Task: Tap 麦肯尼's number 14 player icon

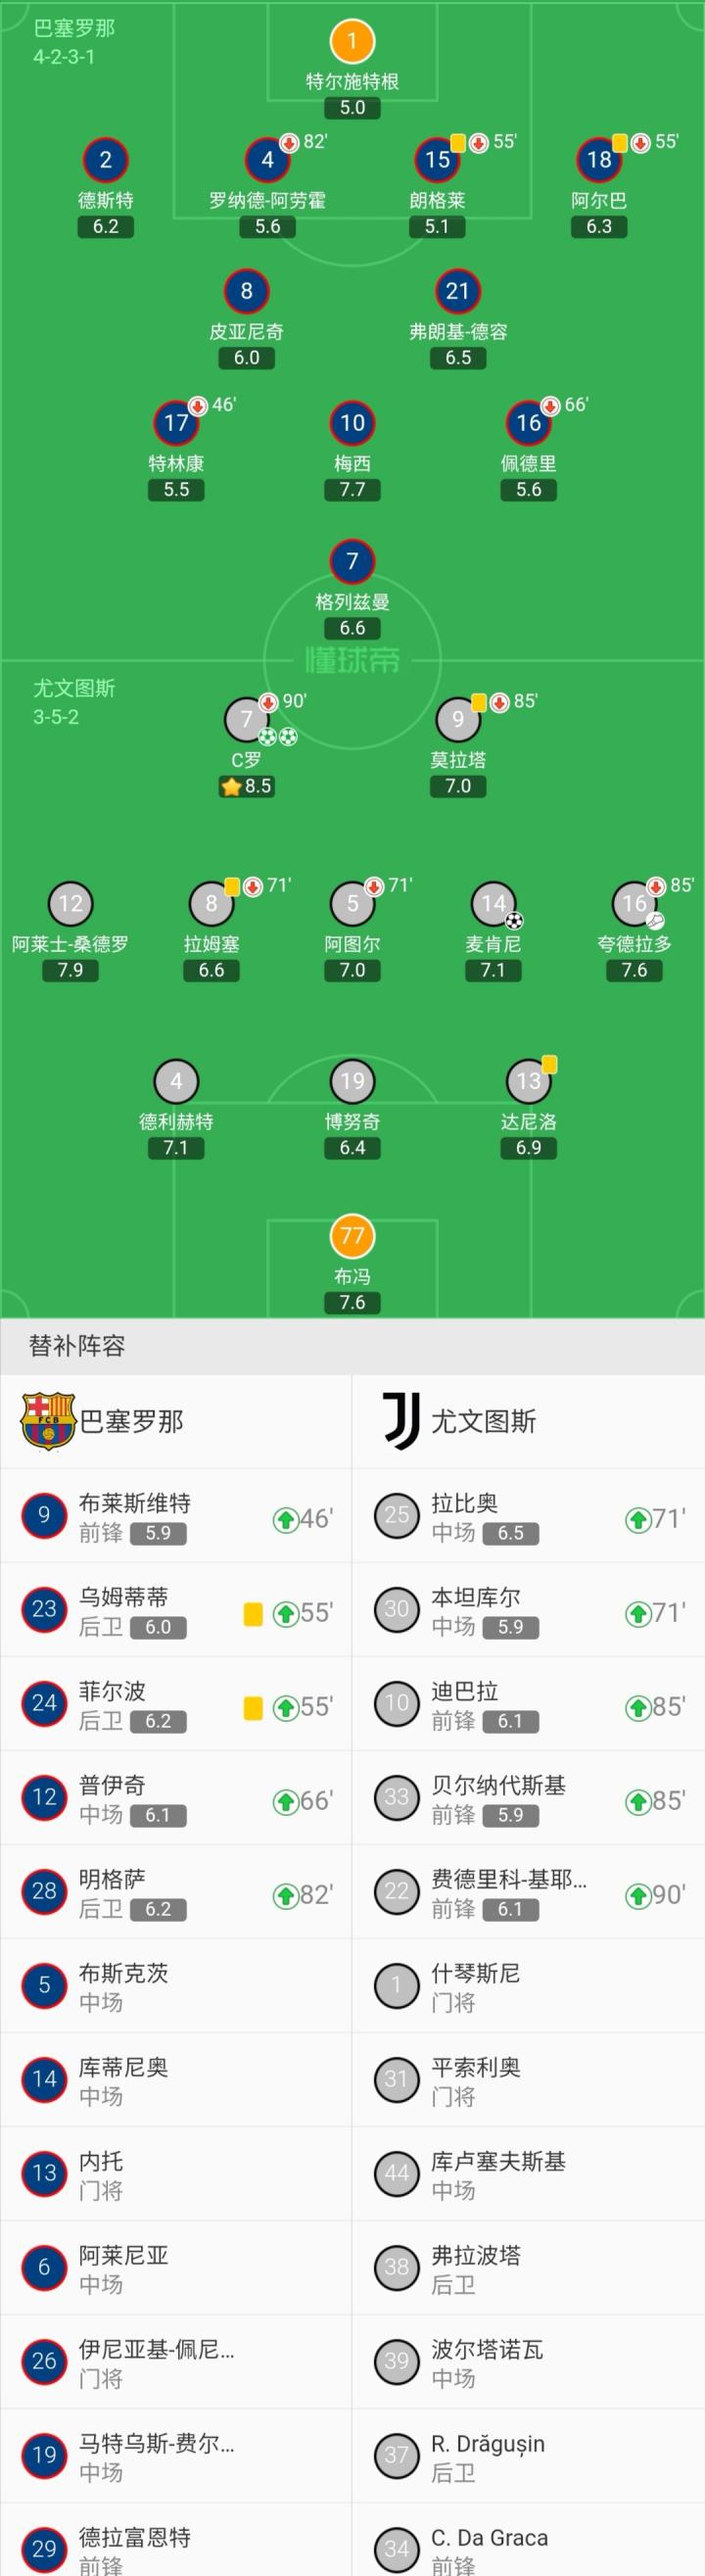Action: pos(493,904)
